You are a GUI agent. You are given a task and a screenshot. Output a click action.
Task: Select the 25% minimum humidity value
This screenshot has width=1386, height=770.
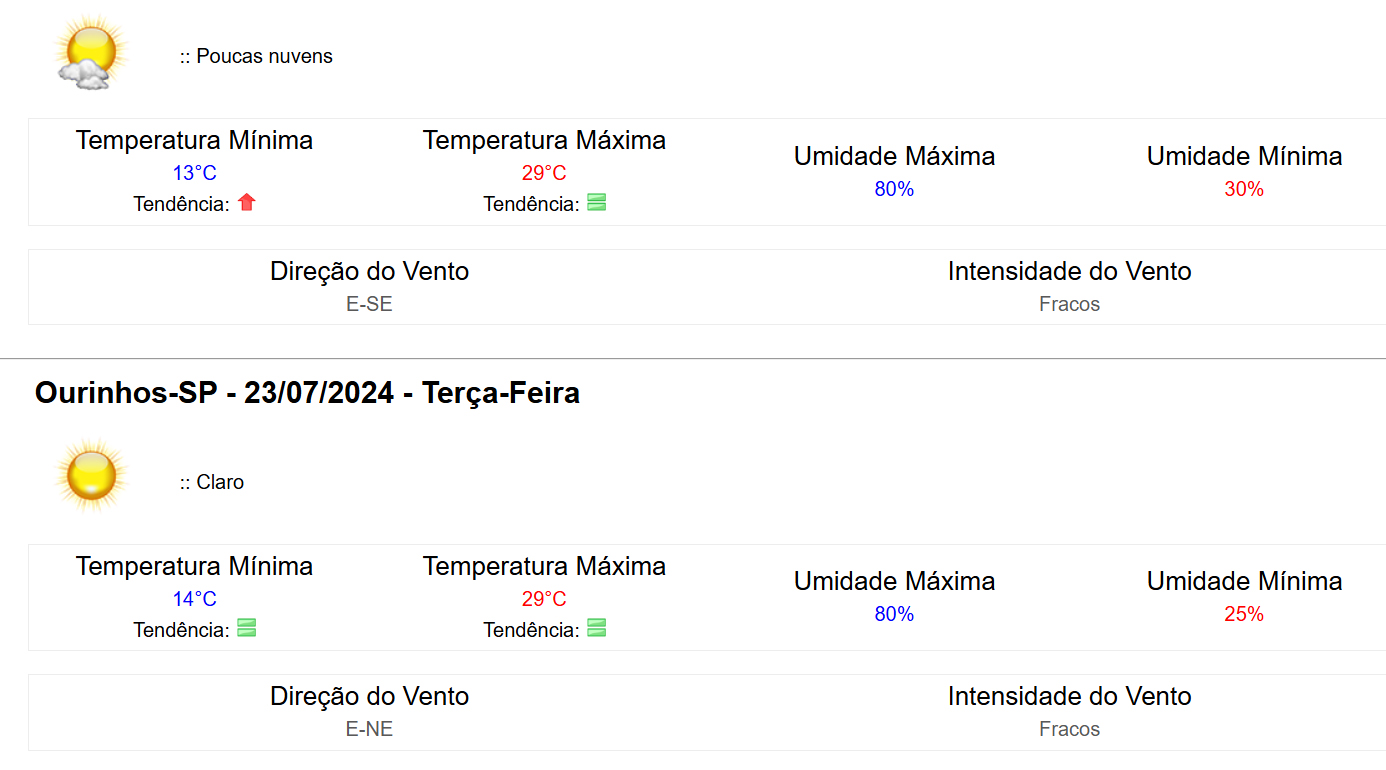pyautogui.click(x=1244, y=614)
